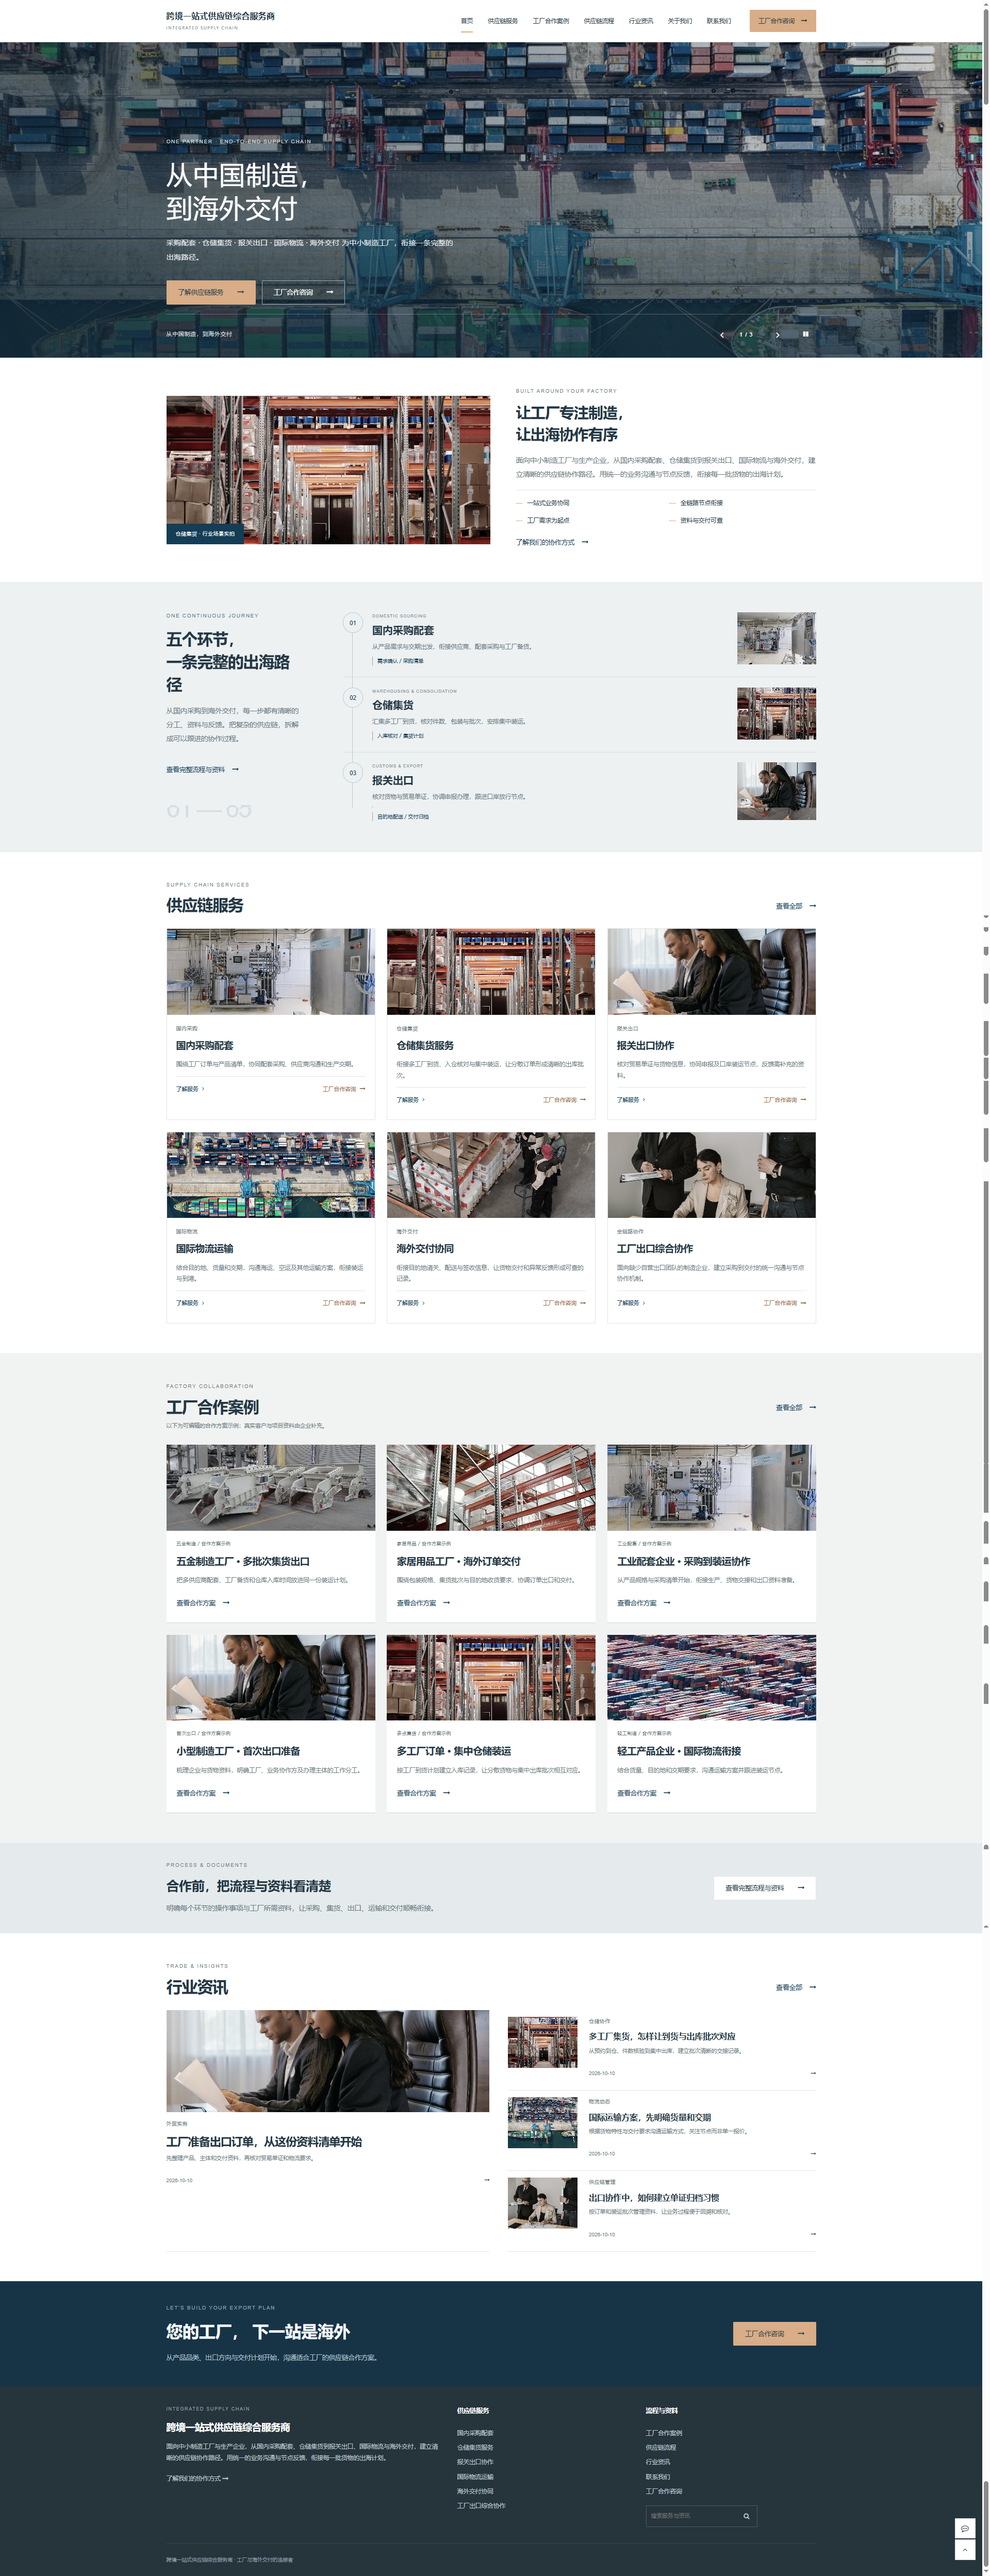Open 查看合作方案 on 五金制造工厂 case
Screen dimensions: 990x2576
203,1602
